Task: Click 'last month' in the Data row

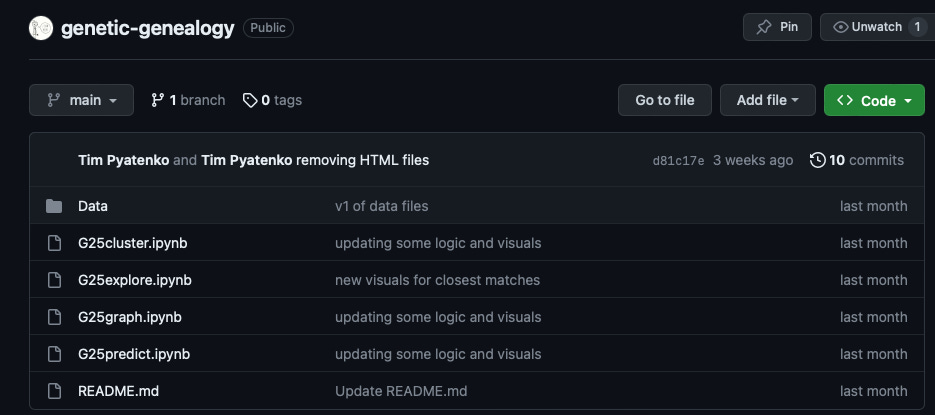Action: coord(874,206)
